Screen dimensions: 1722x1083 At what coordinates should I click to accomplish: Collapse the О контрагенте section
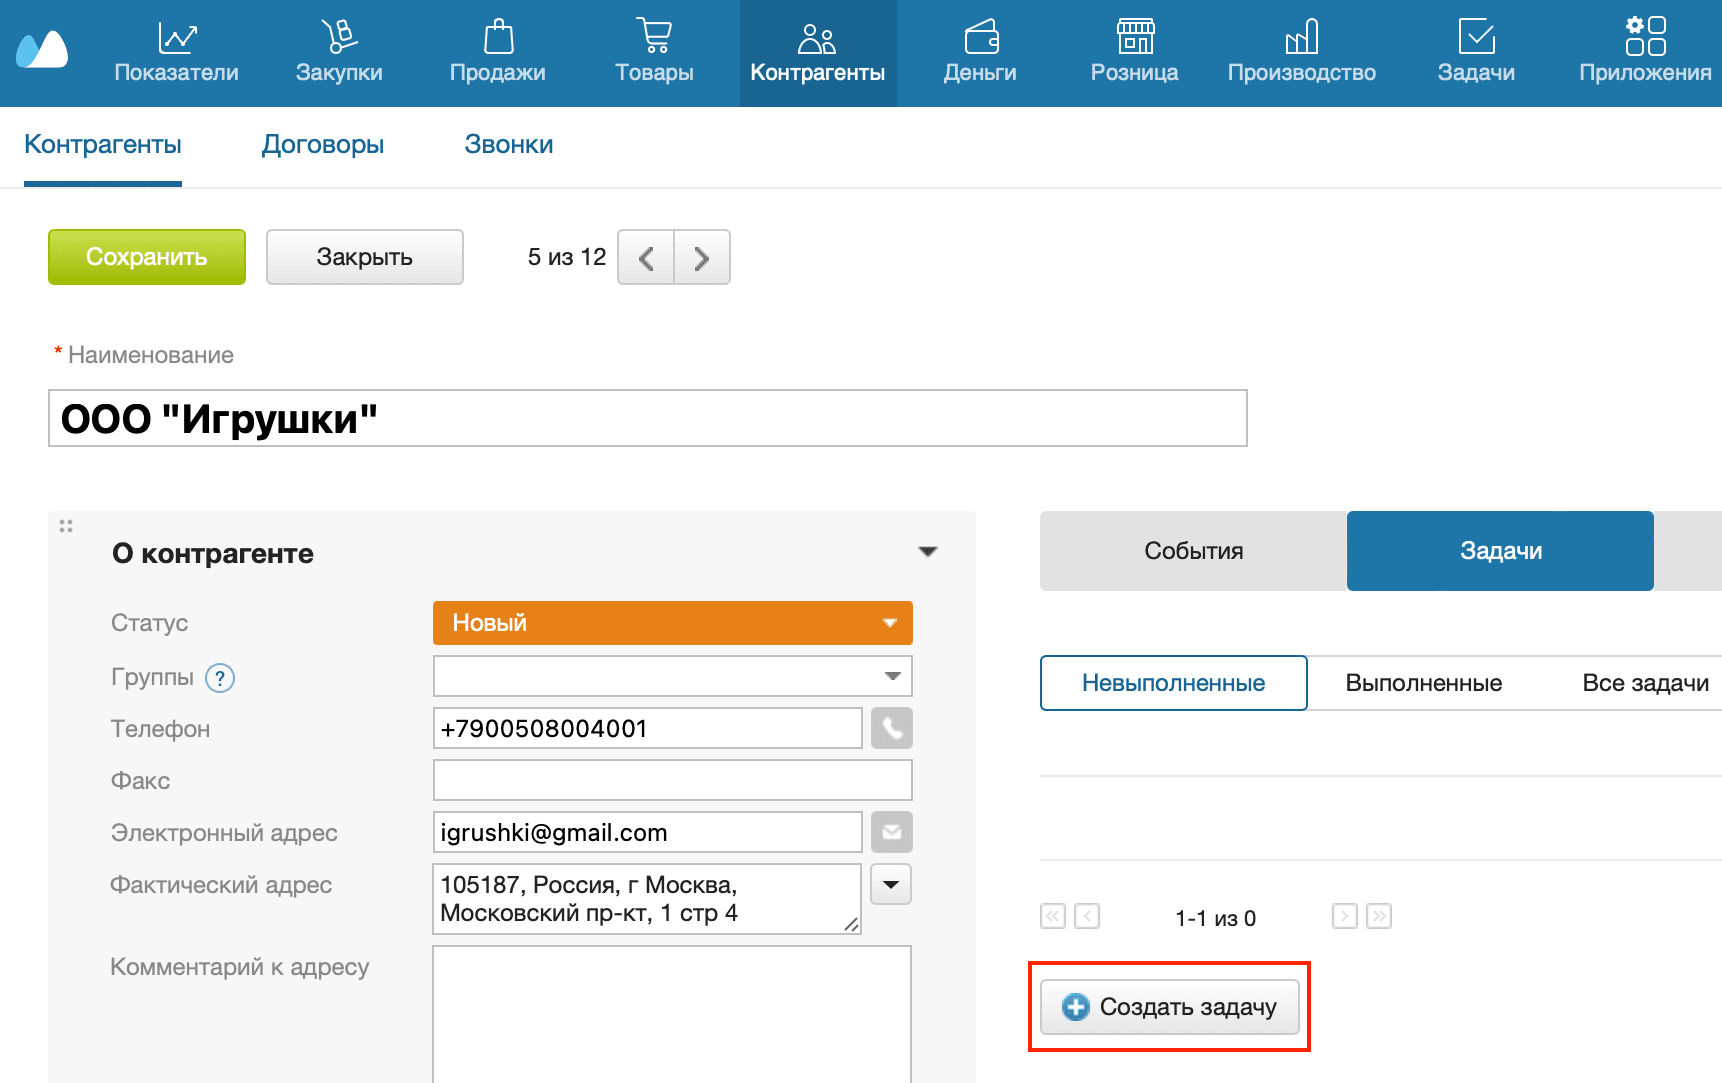click(x=928, y=552)
